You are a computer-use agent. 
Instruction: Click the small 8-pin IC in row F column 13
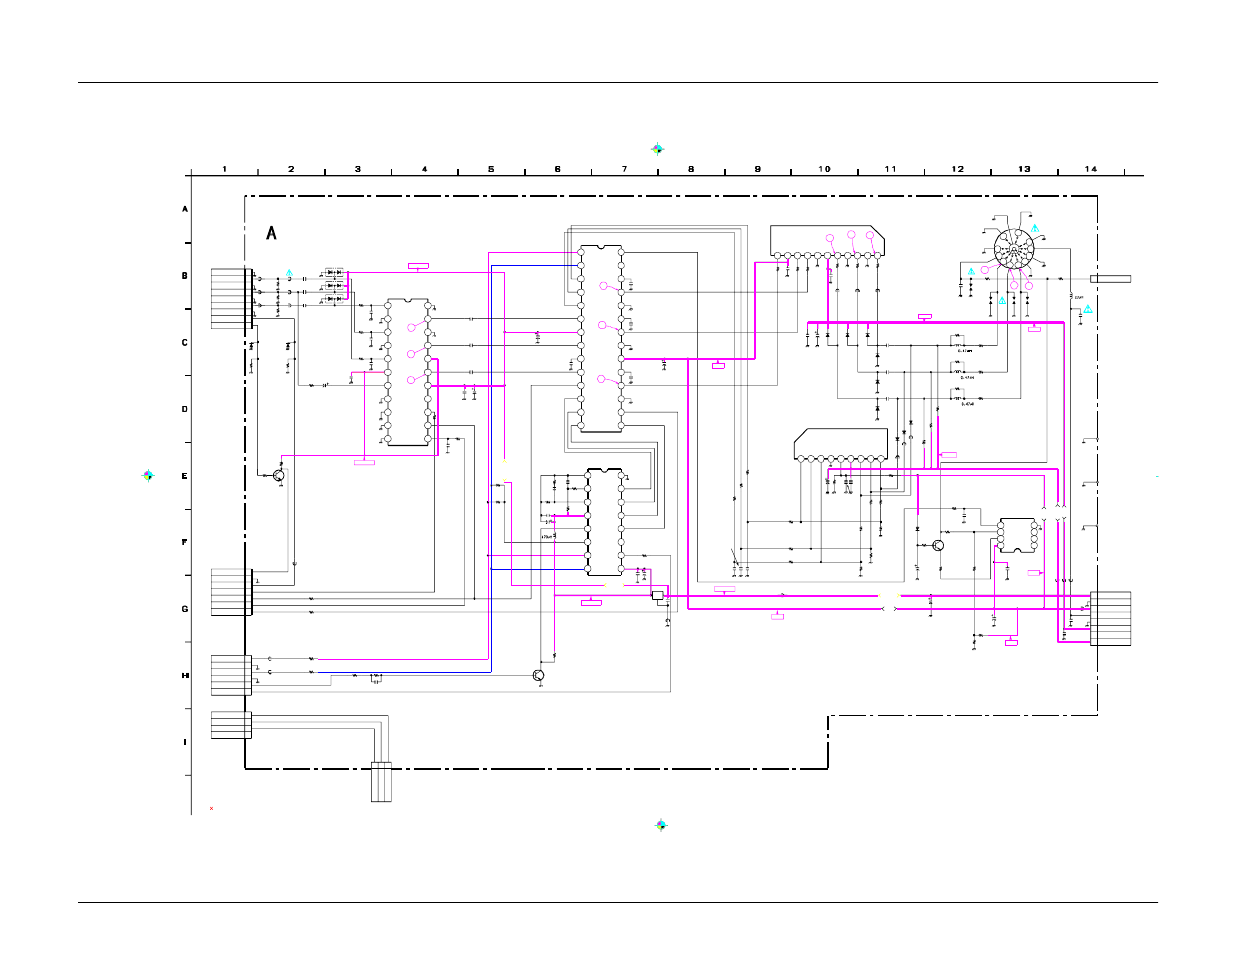(1018, 535)
